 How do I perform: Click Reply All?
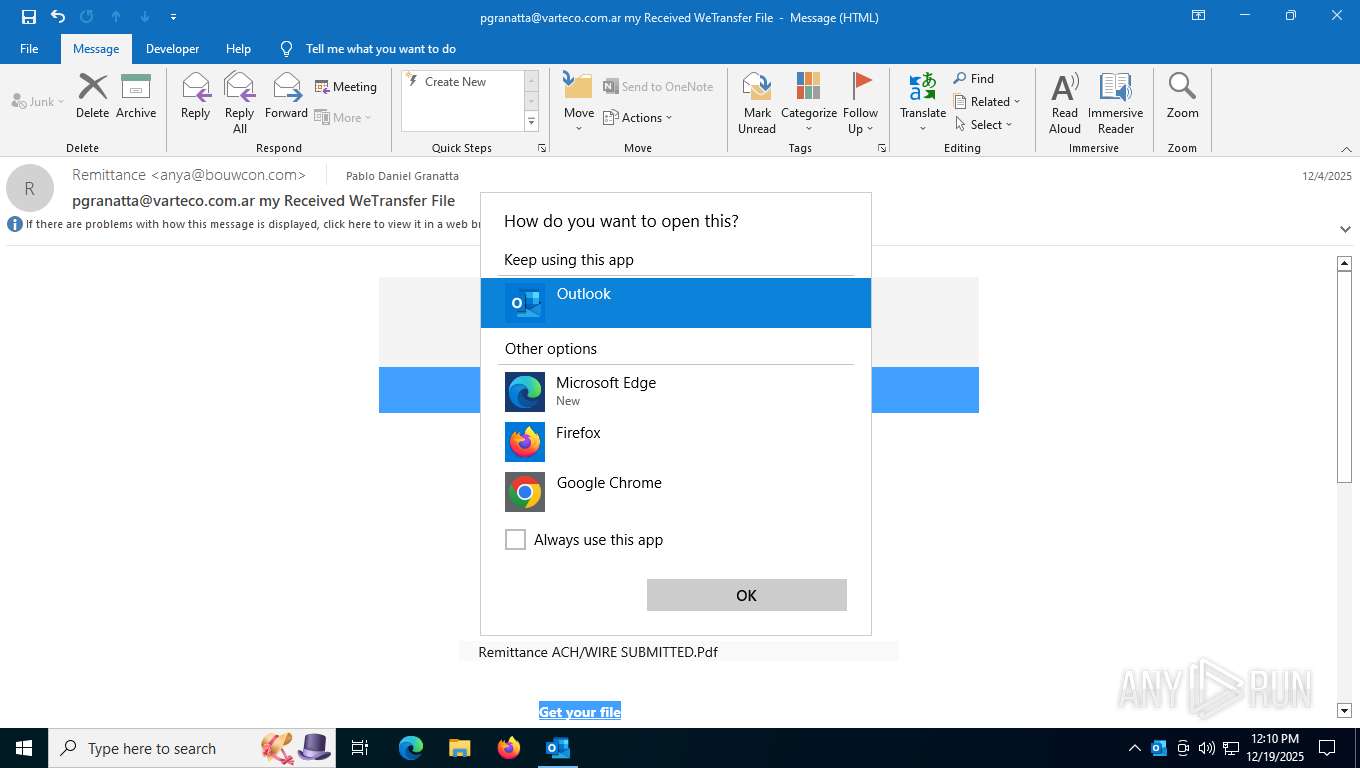pos(240,102)
